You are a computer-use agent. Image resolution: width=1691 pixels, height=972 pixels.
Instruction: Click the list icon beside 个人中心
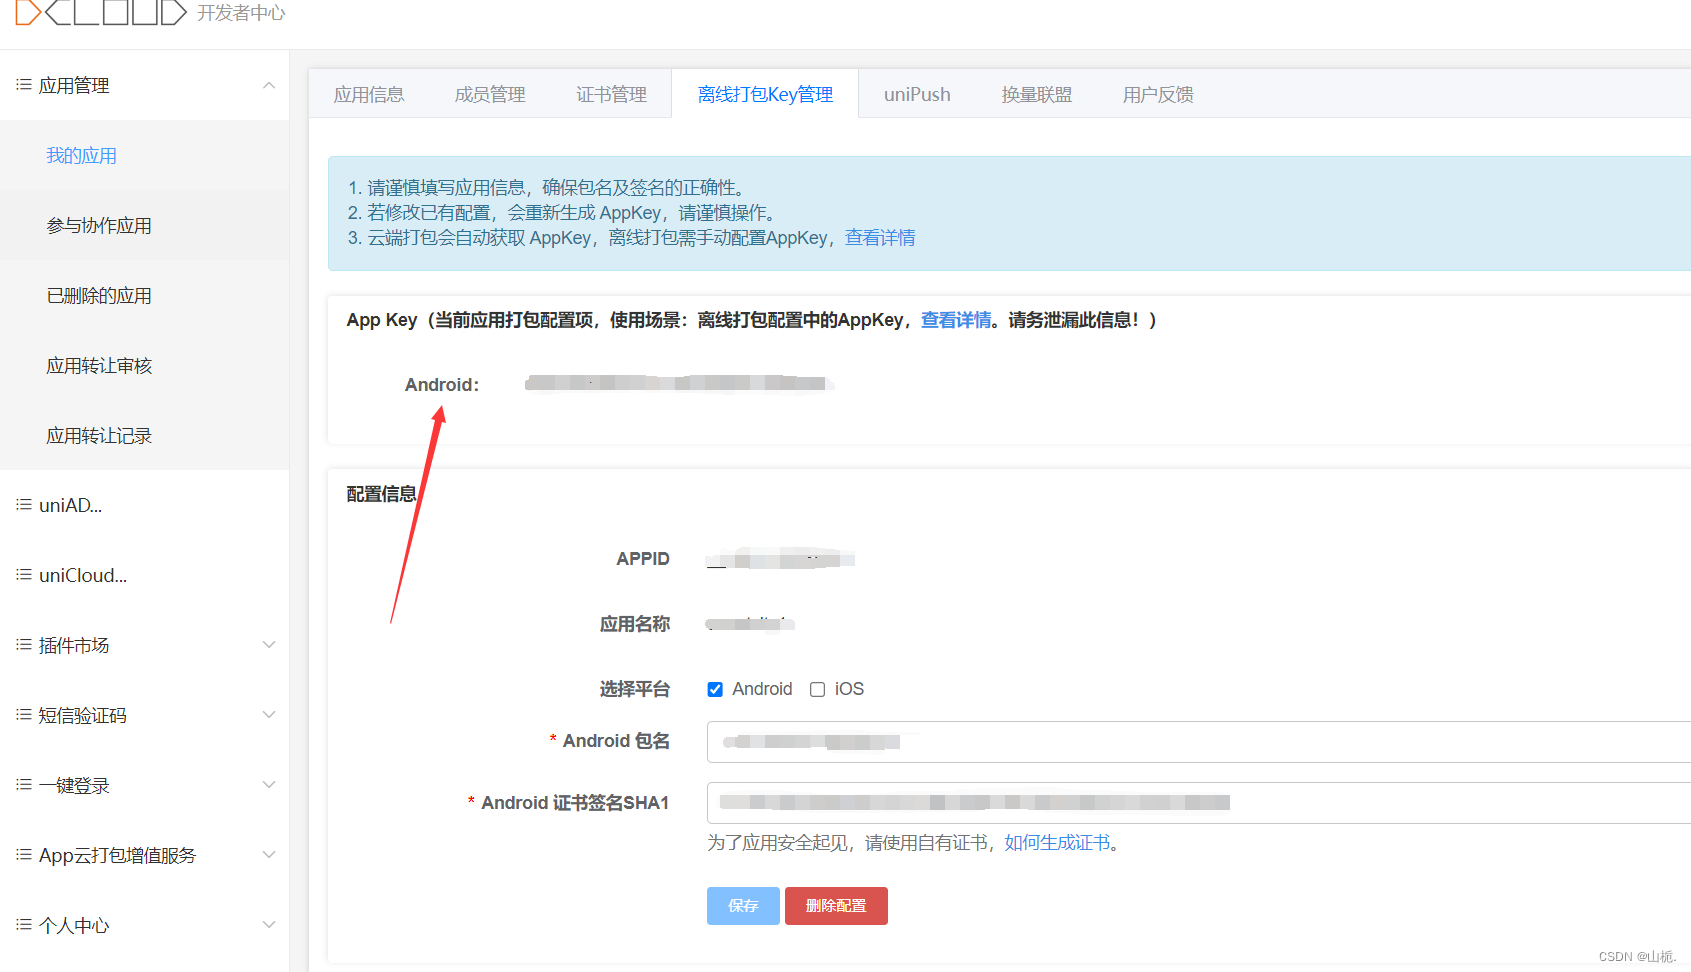point(24,925)
